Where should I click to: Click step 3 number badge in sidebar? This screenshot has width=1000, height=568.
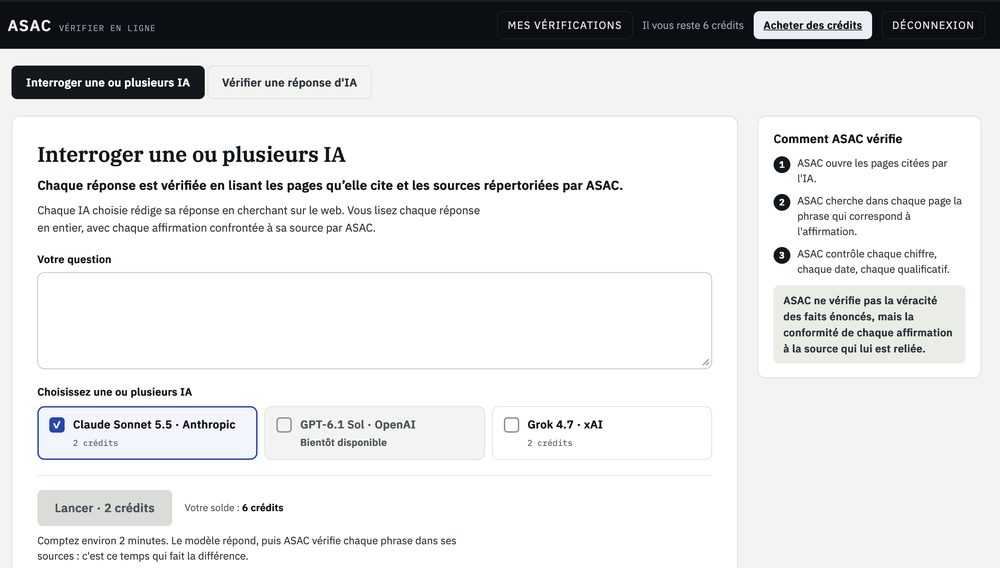pyautogui.click(x=782, y=256)
